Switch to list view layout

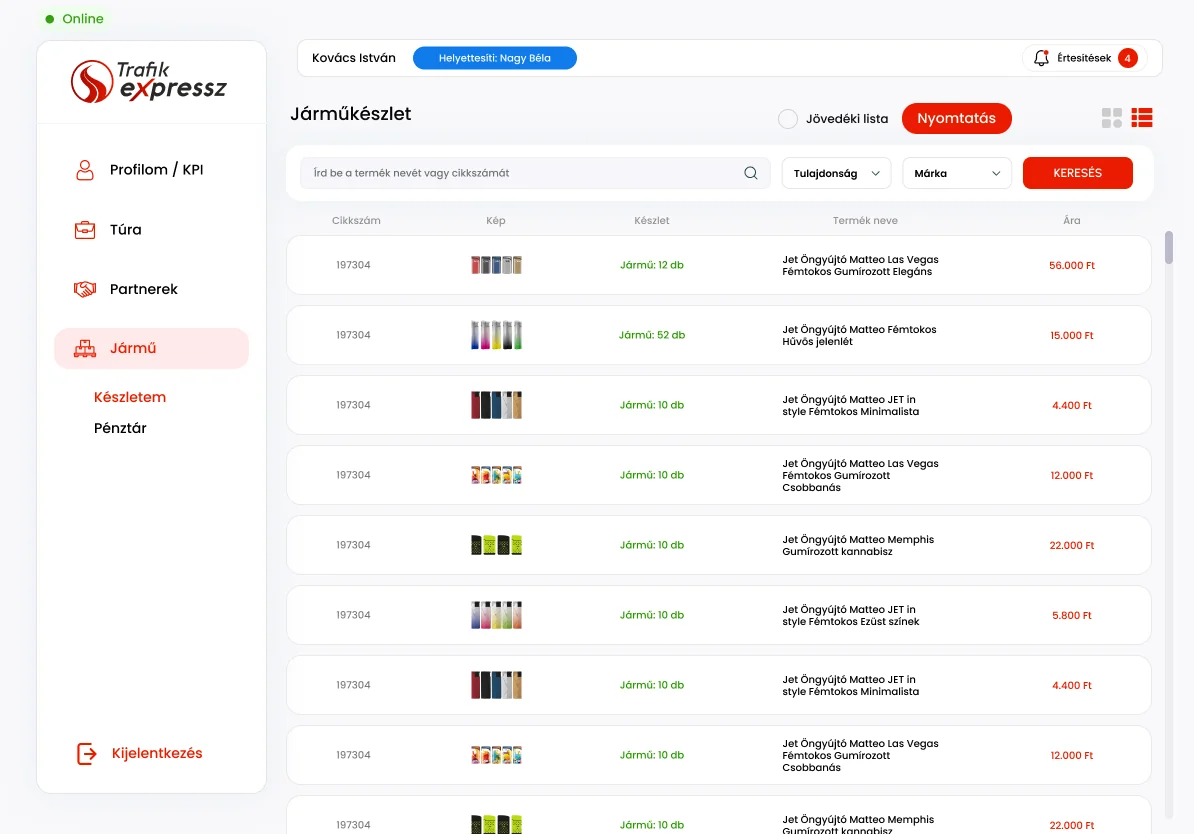[1141, 117]
